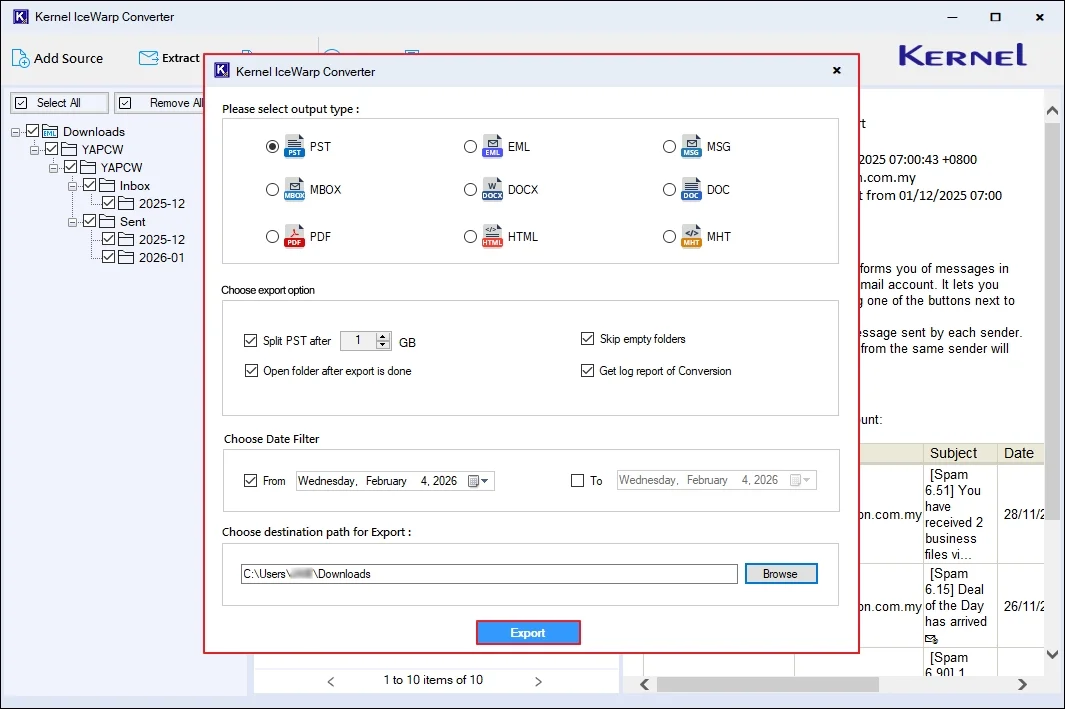The image size is (1065, 709).
Task: Select the PST output format icon
Action: [x=294, y=146]
